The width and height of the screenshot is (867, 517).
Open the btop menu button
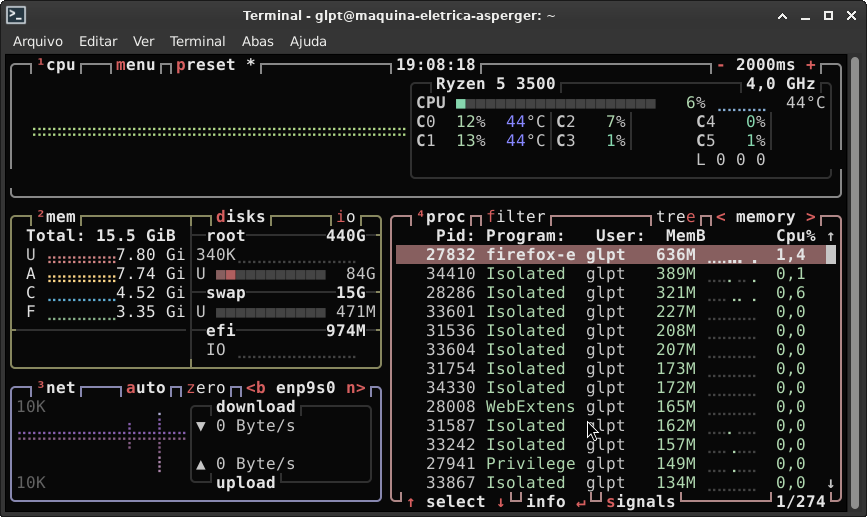coord(135,65)
